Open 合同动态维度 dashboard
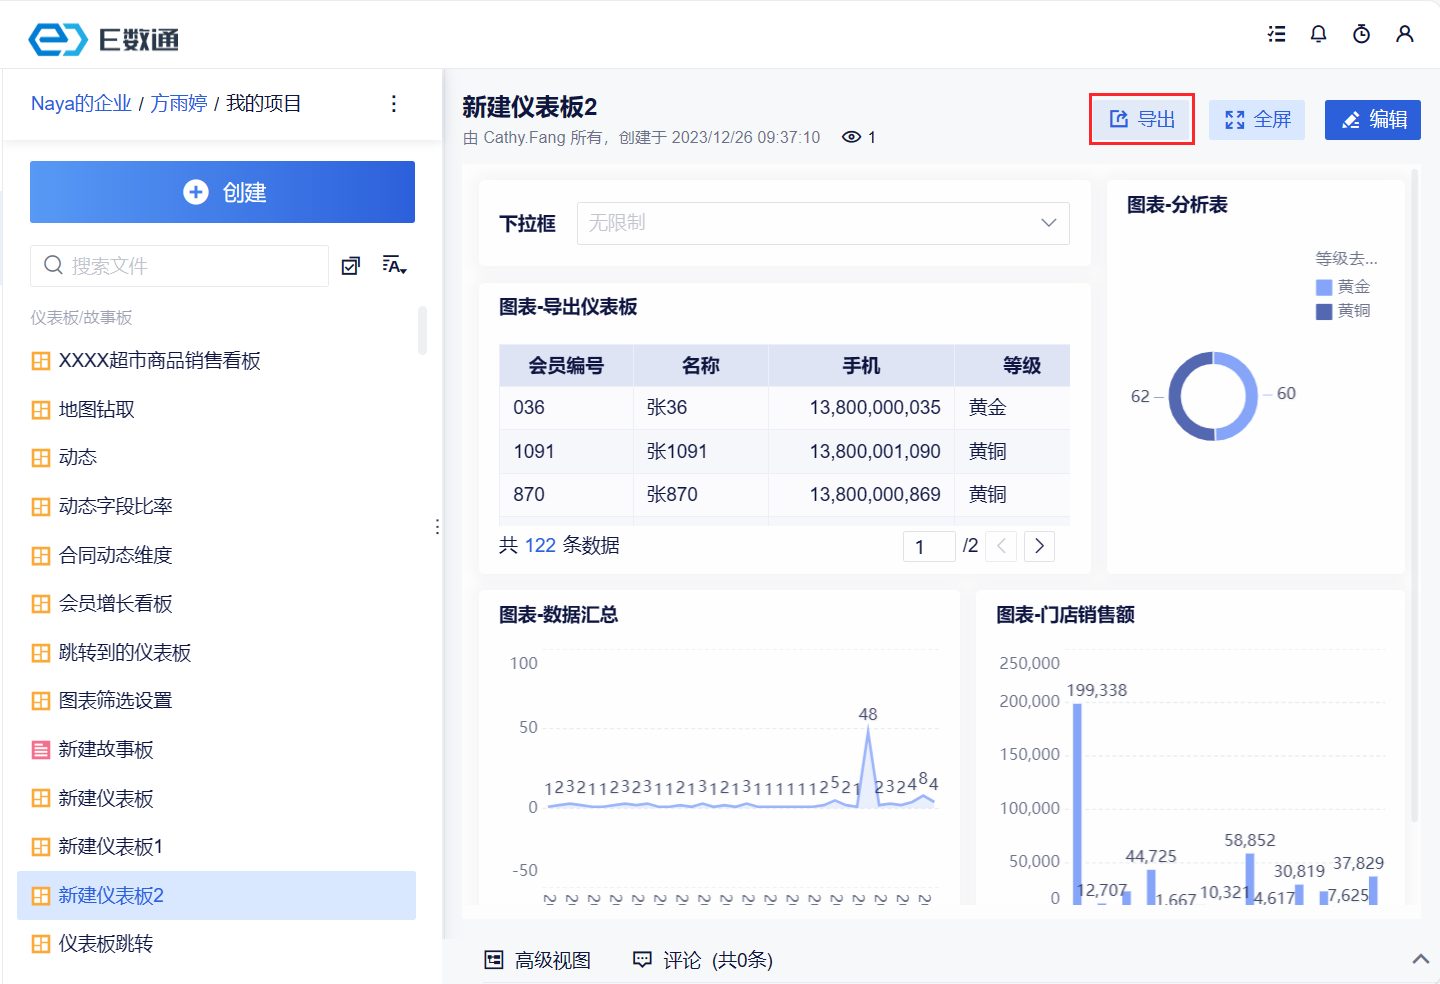 116,556
